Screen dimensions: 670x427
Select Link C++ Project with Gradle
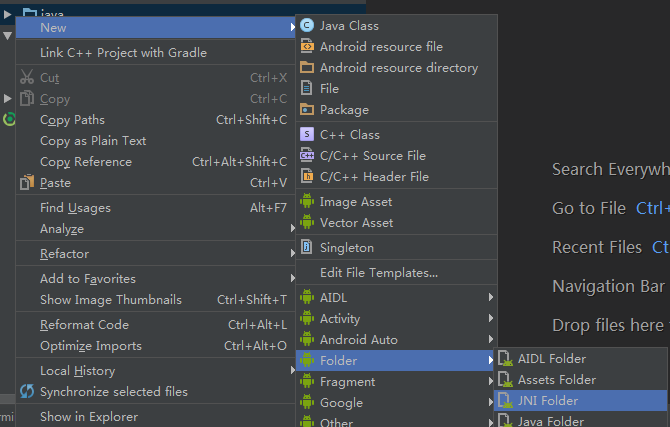click(156, 52)
